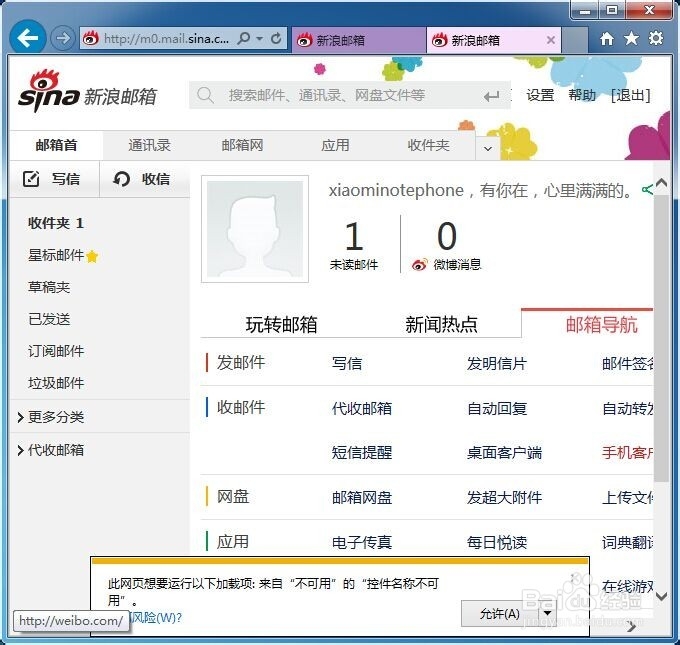The width and height of the screenshot is (680, 645).
Task: Click the 写信 compose button
Action: click(x=55, y=179)
